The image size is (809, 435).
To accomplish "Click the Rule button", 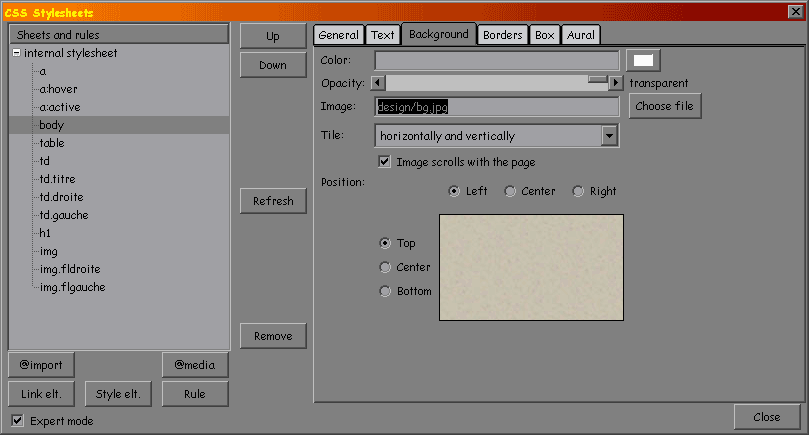I will pyautogui.click(x=195, y=394).
